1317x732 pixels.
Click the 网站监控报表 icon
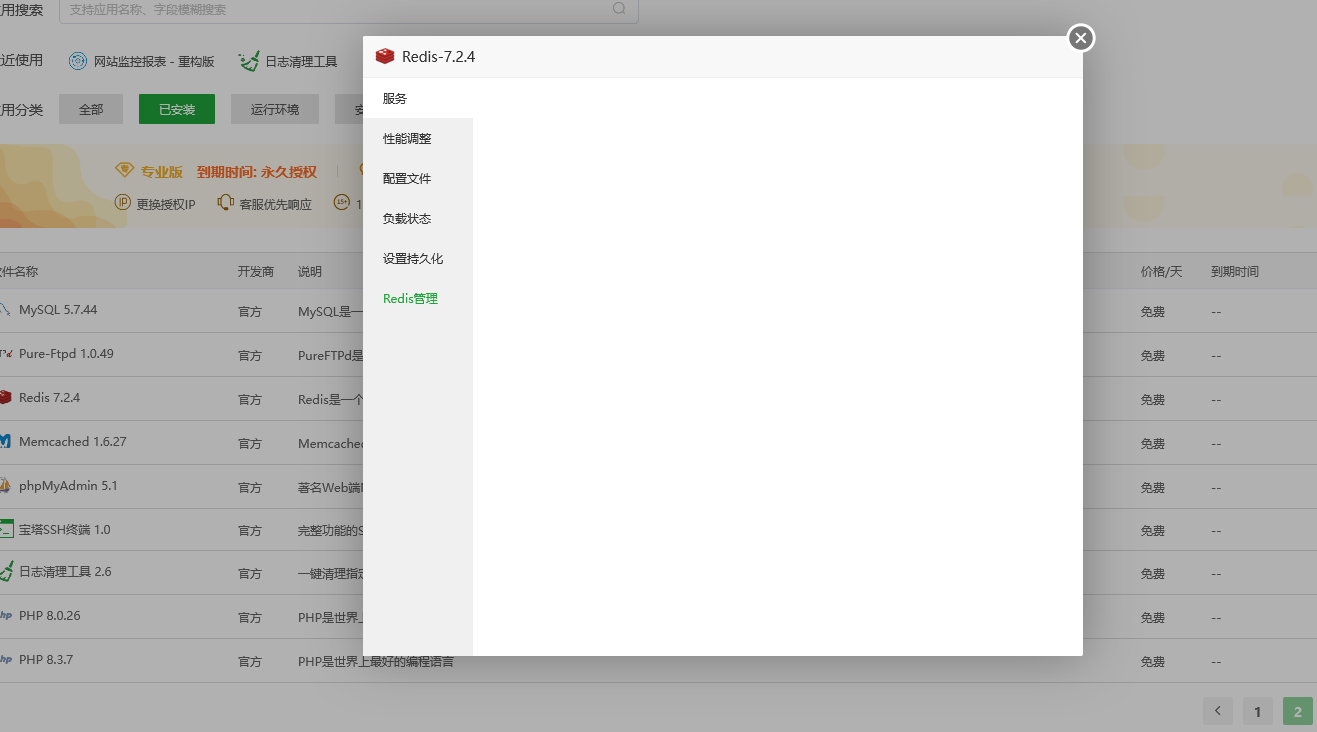(78, 61)
